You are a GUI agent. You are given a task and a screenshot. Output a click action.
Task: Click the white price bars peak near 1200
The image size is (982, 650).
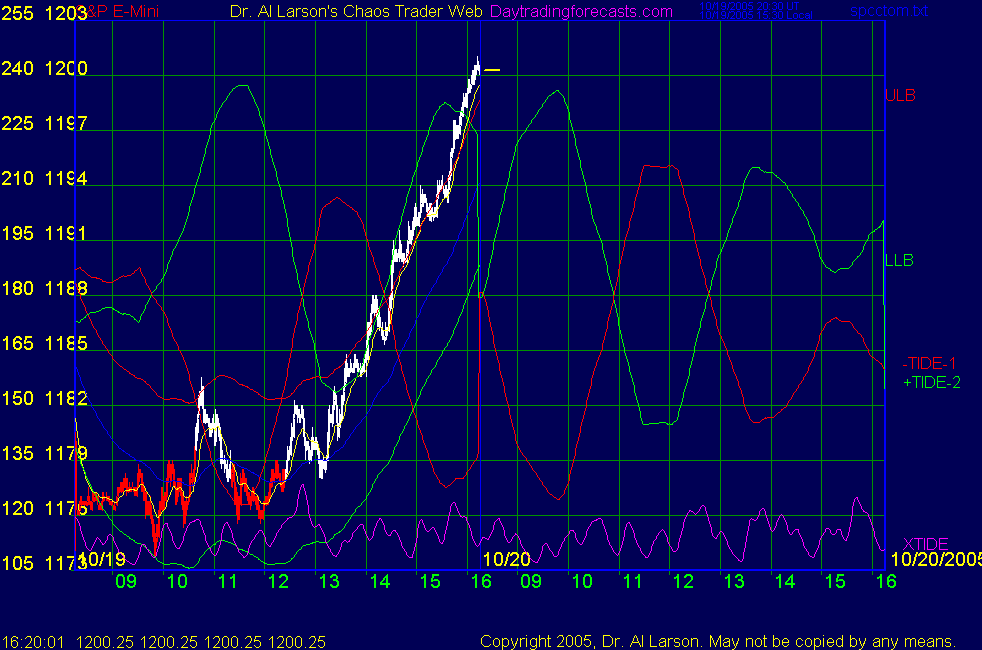tap(477, 66)
